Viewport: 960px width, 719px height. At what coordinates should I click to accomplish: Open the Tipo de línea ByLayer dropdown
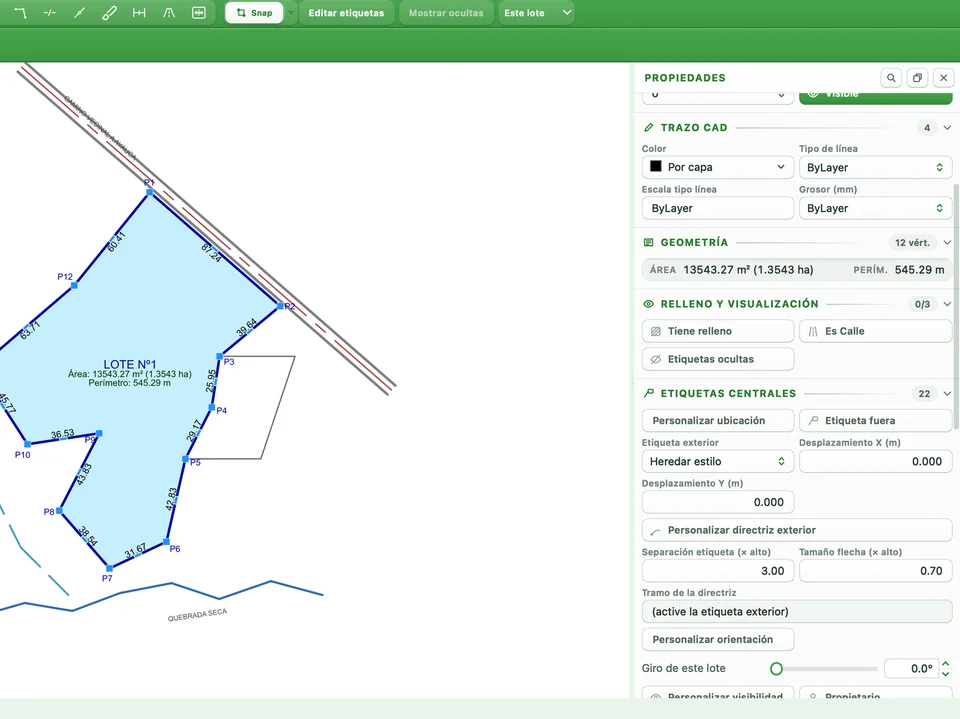(x=876, y=167)
